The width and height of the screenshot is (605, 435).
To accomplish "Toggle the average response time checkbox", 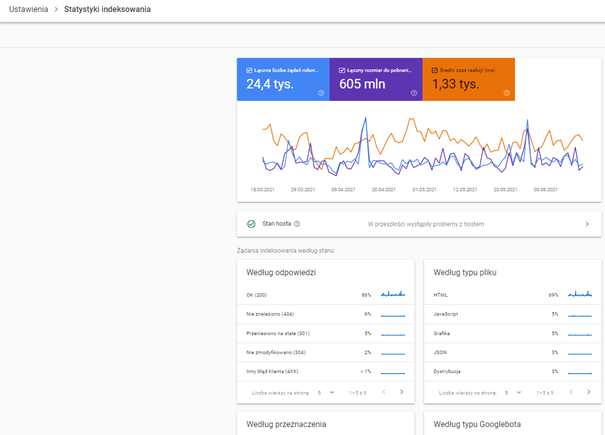I will point(434,70).
